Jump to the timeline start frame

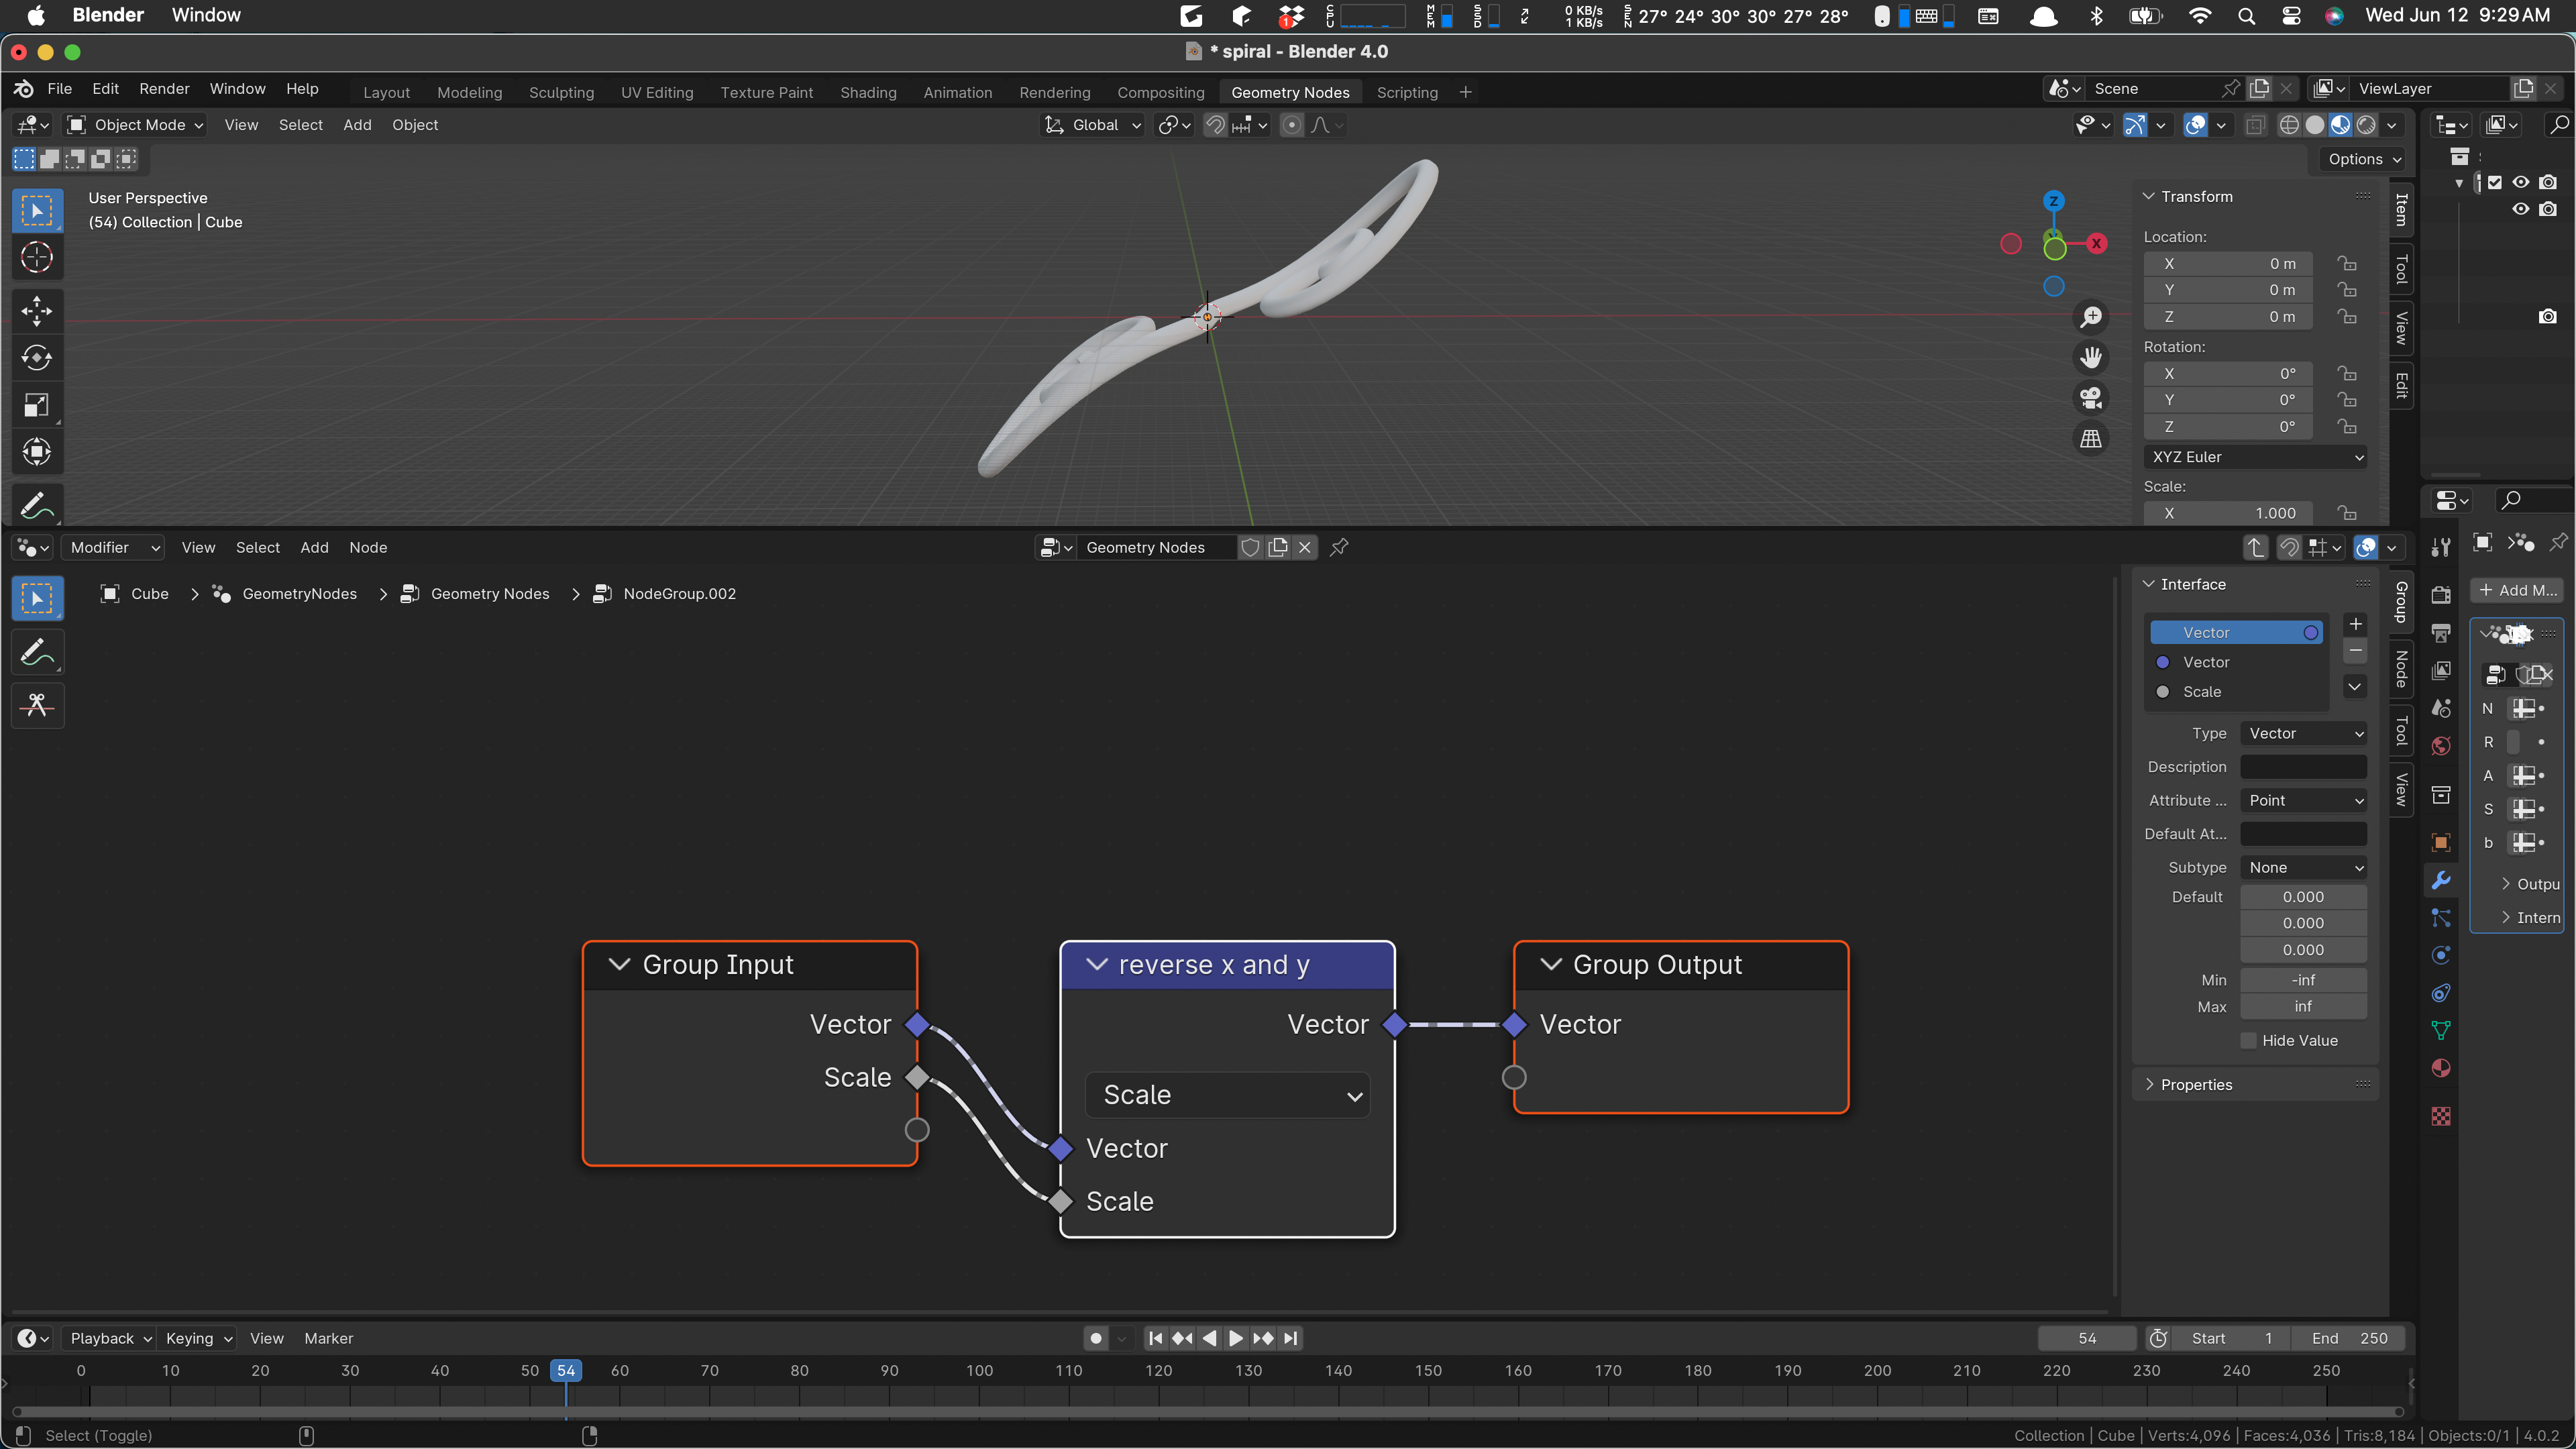point(1155,1338)
